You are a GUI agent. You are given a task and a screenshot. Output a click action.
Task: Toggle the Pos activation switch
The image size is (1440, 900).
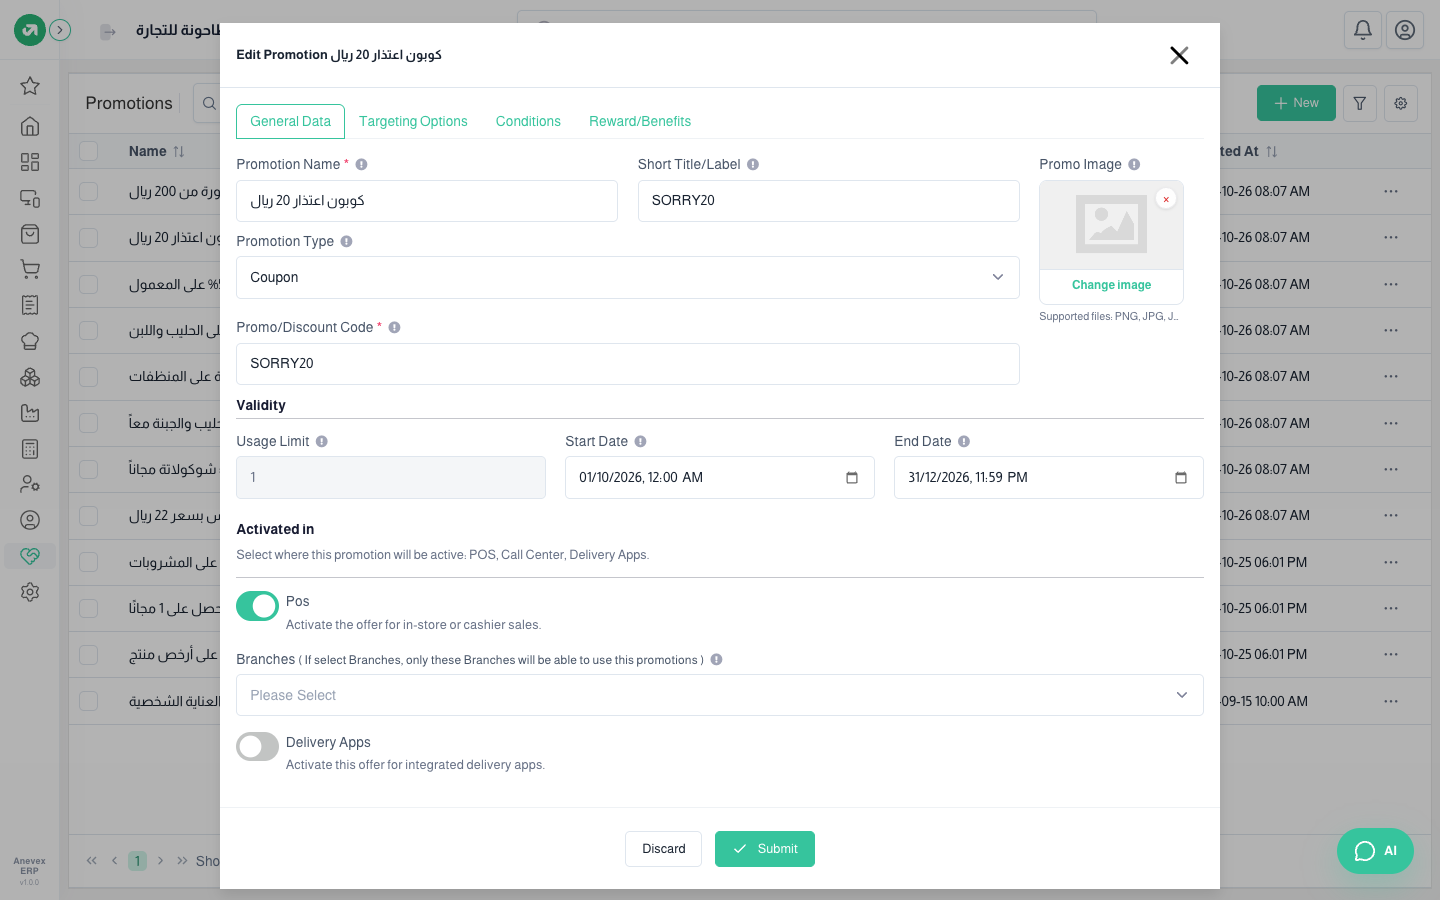257,606
